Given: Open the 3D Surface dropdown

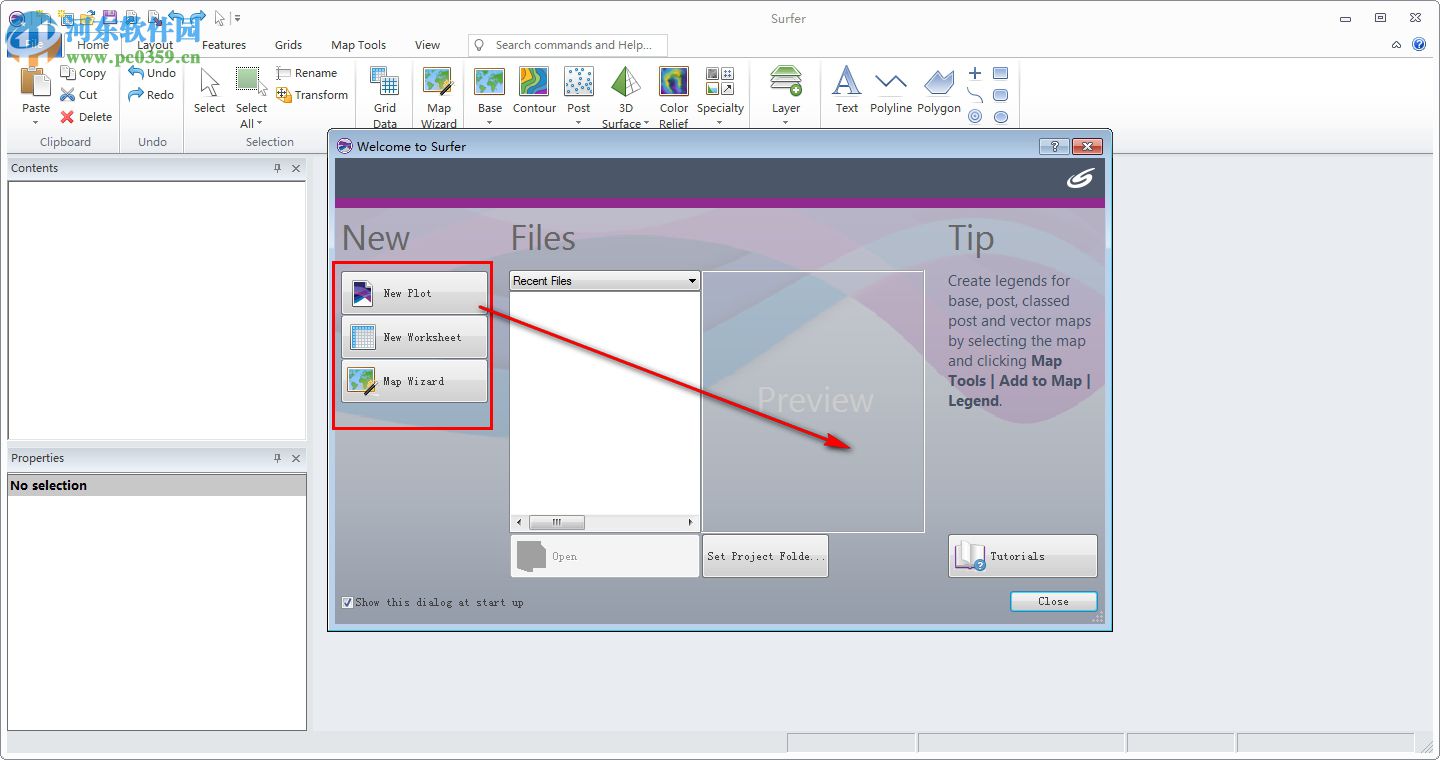Looking at the screenshot, I should coord(646,124).
